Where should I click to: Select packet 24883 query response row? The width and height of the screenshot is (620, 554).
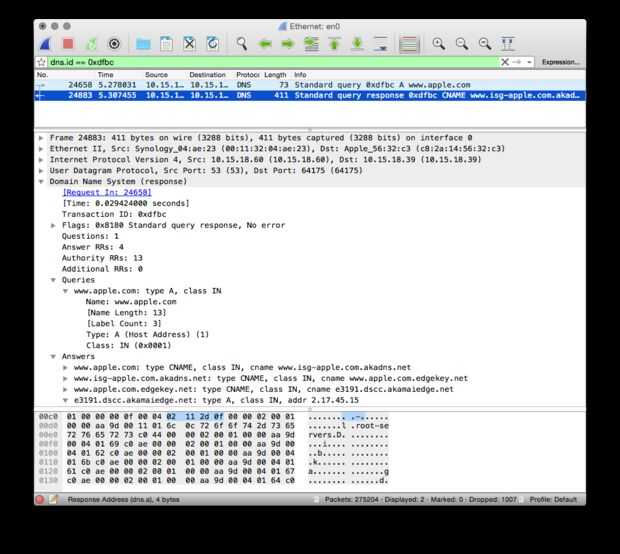tap(310, 95)
